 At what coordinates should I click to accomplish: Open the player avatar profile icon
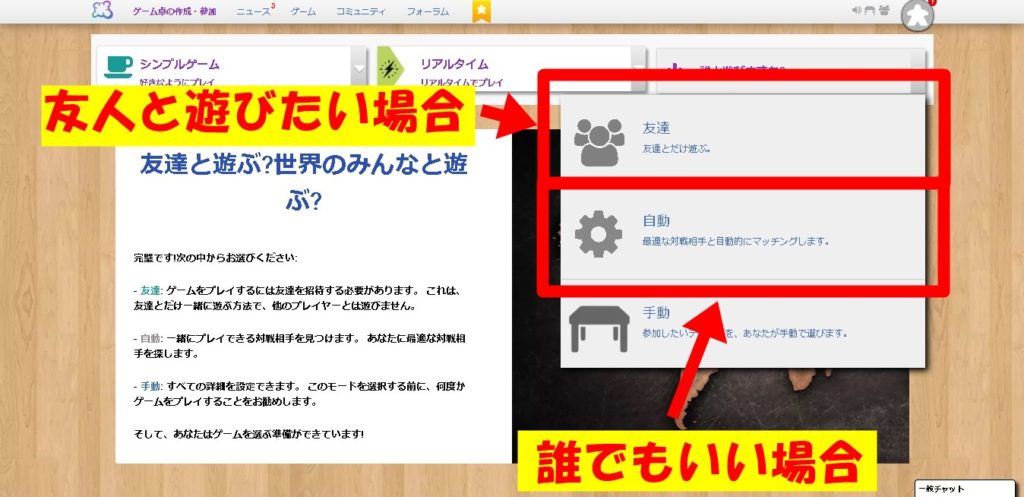916,15
